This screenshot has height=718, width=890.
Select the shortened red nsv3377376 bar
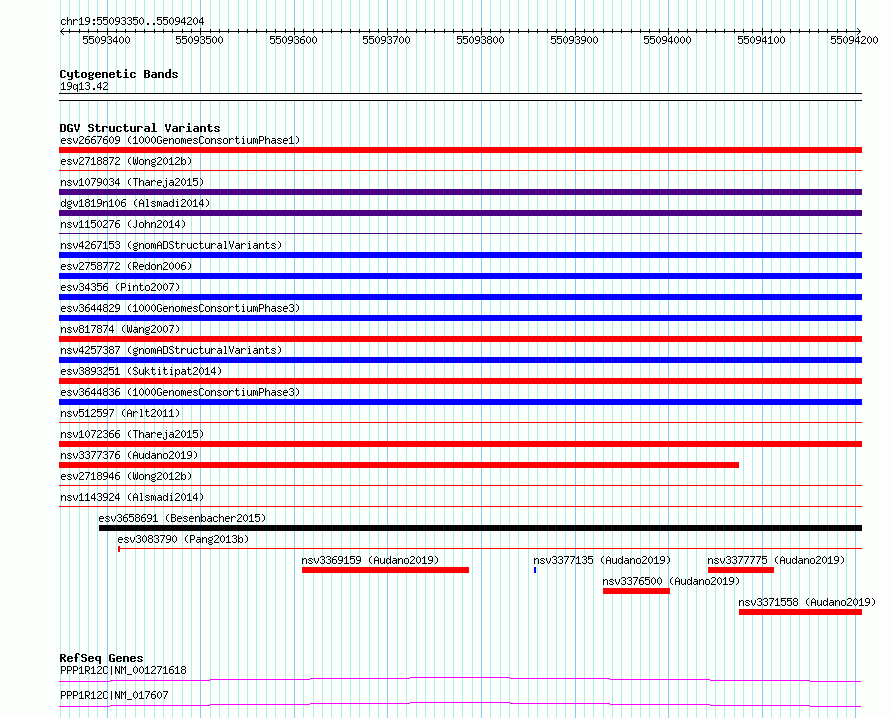pos(399,465)
